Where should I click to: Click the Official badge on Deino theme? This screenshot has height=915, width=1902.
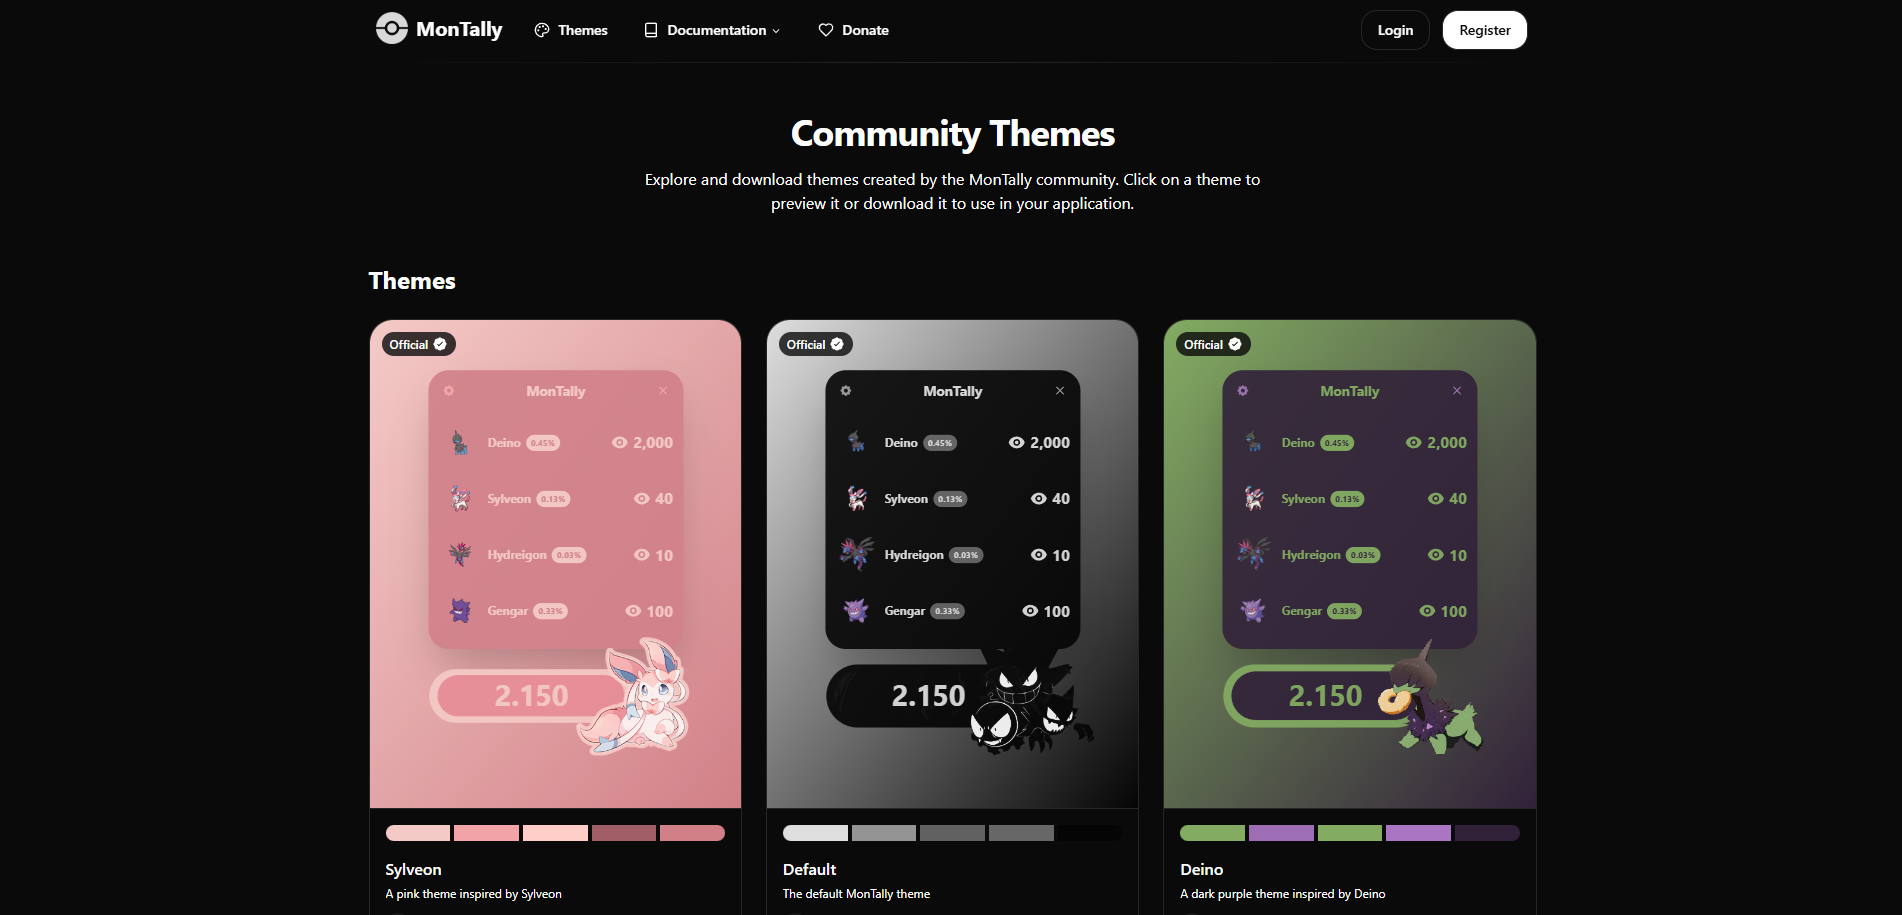pos(1213,344)
